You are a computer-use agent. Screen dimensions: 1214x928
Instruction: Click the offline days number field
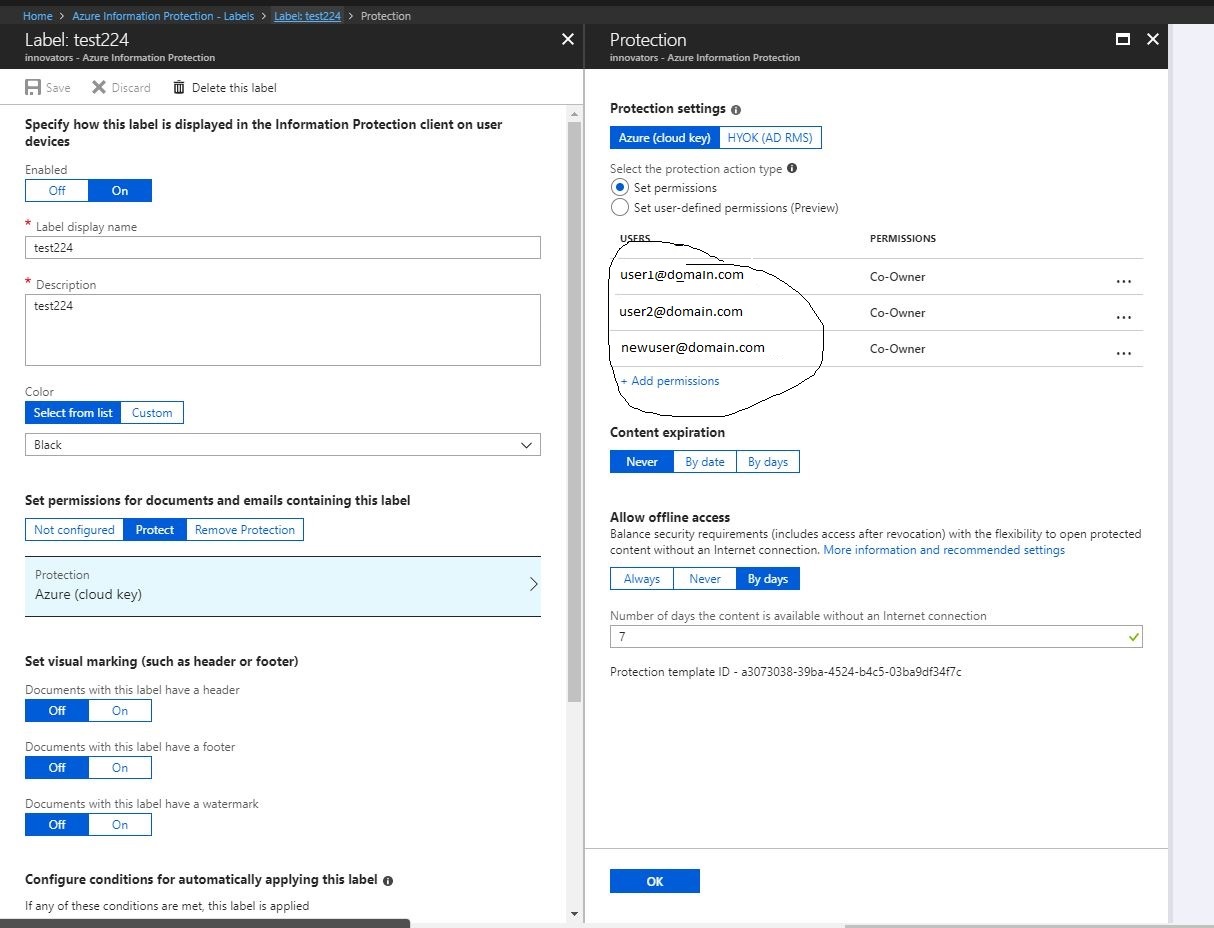[876, 637]
